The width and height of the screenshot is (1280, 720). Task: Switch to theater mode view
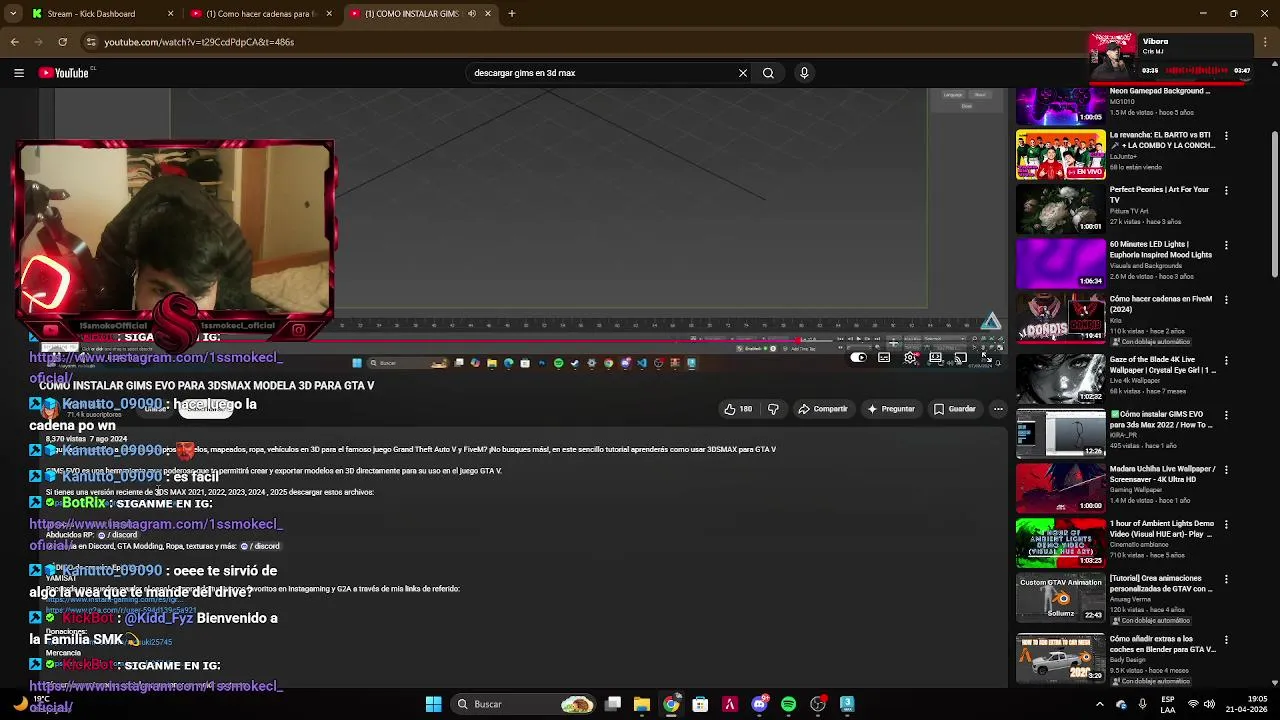point(936,358)
